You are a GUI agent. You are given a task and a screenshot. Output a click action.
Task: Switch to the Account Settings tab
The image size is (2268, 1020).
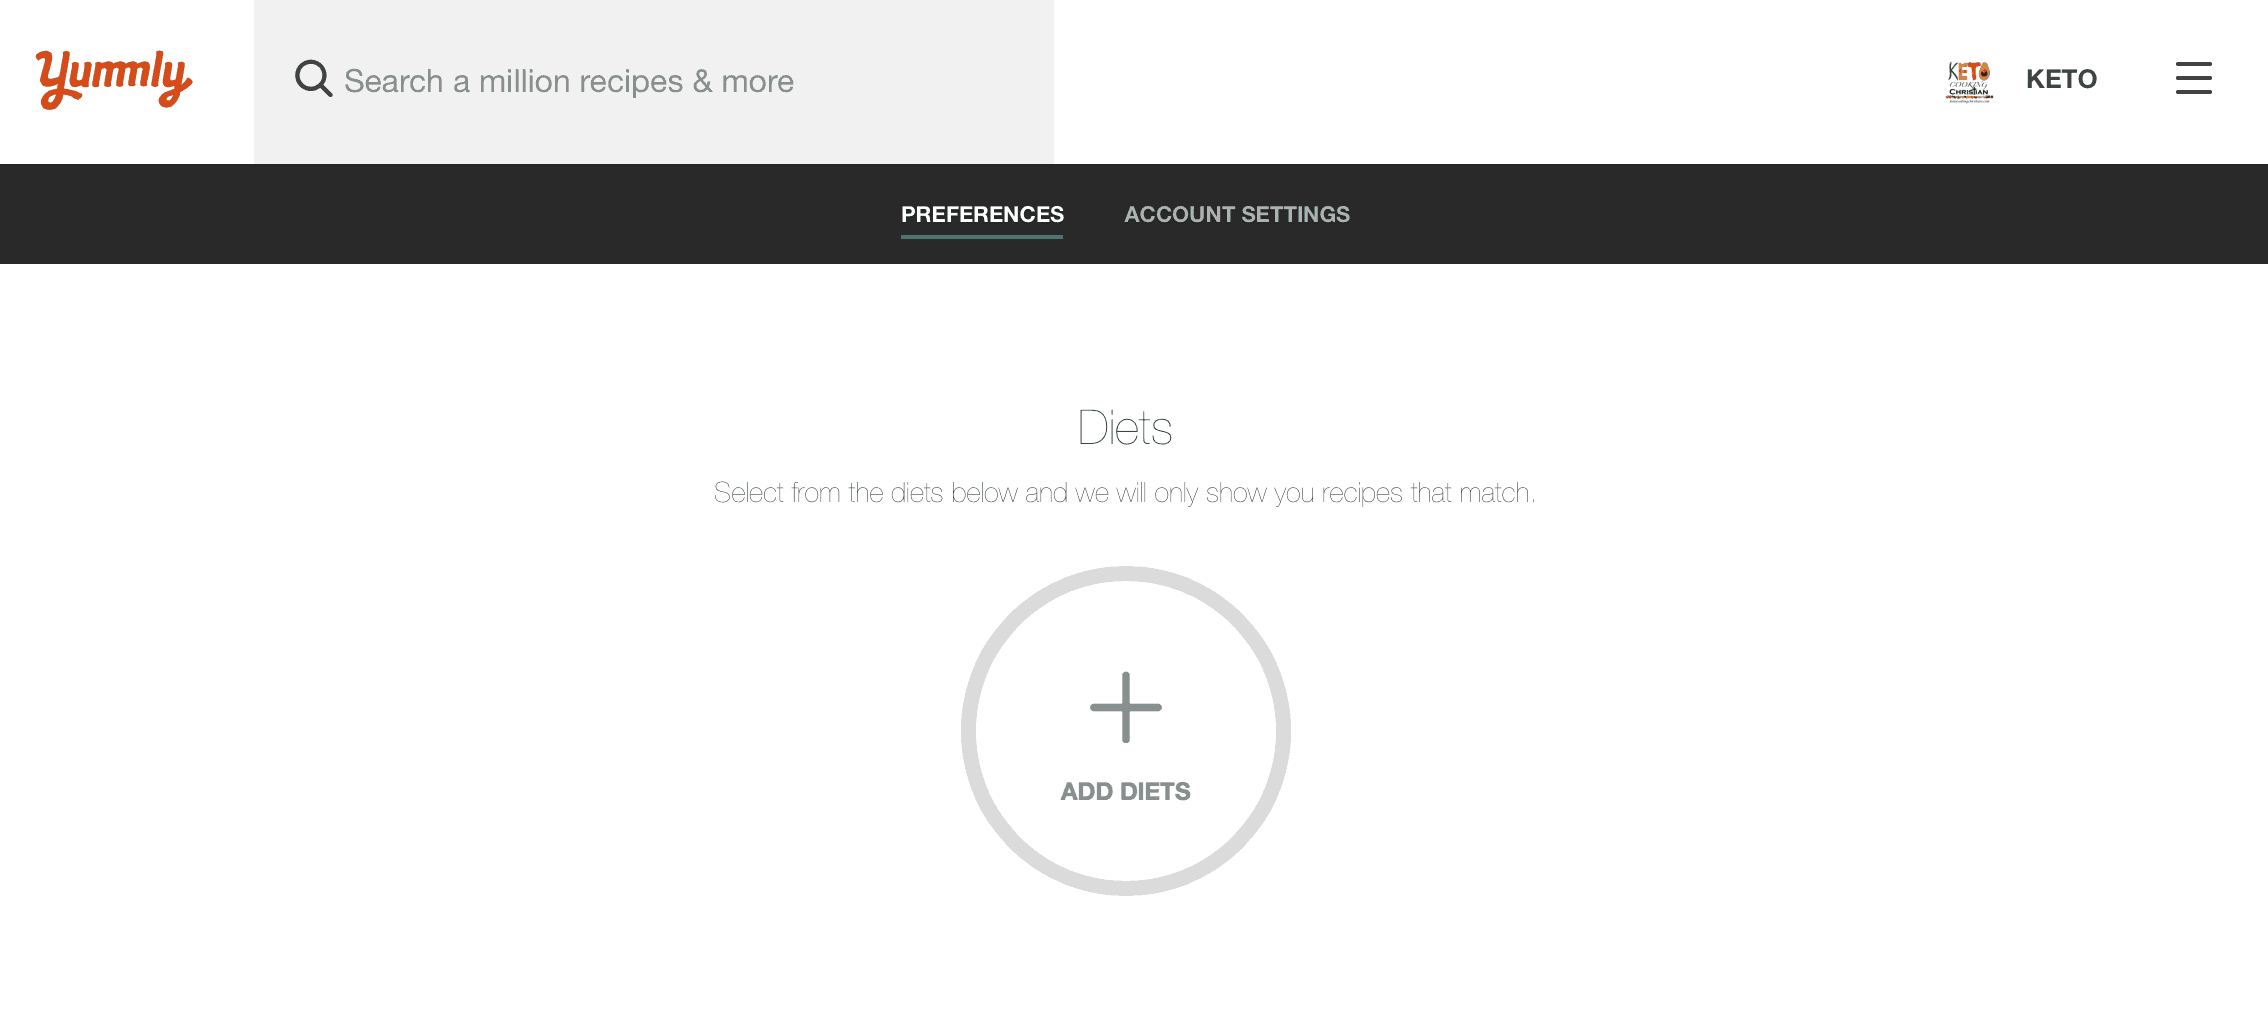(x=1237, y=214)
